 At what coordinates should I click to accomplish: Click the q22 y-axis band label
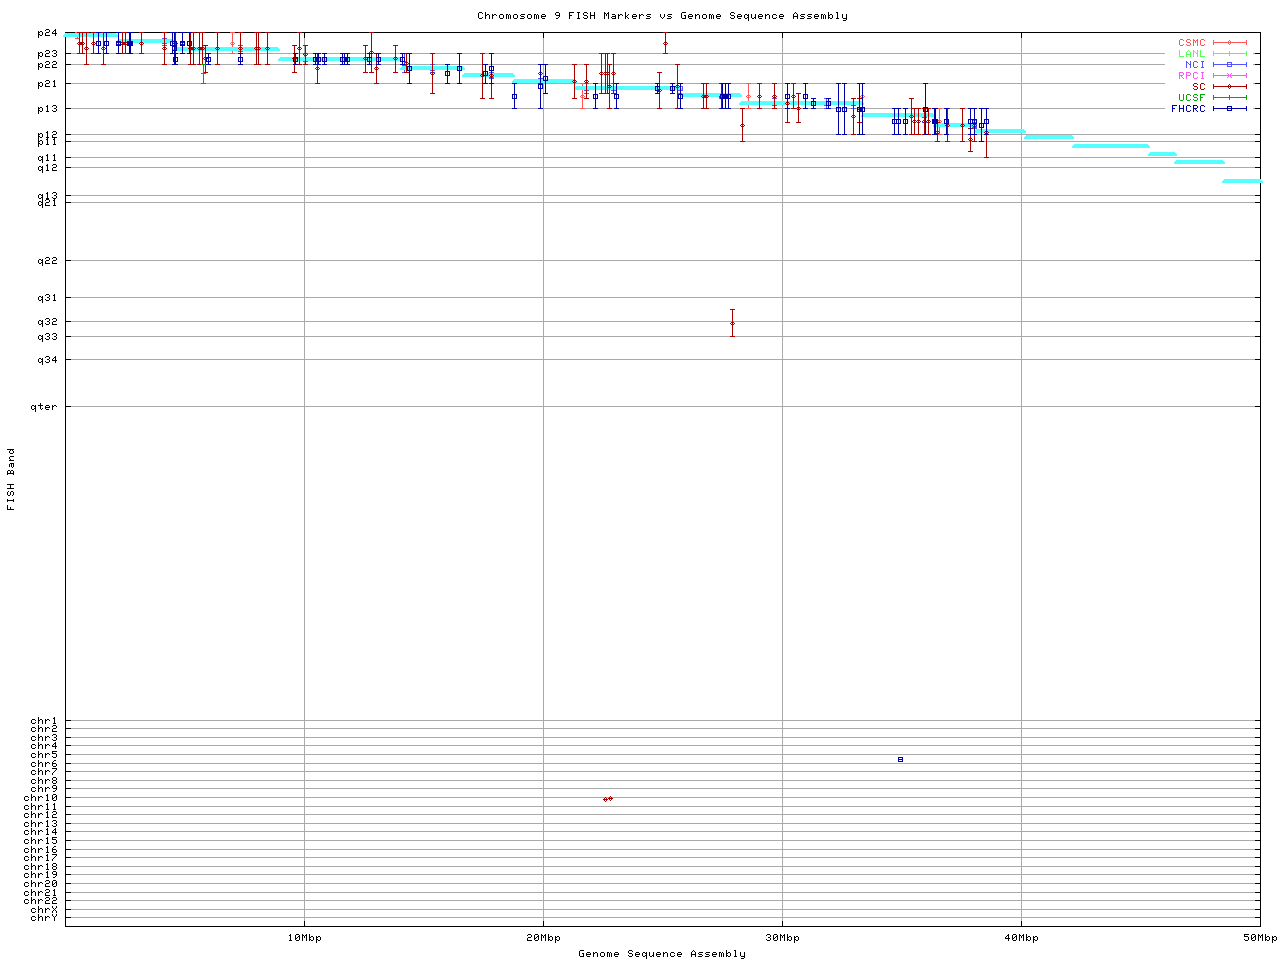[x=47, y=261]
